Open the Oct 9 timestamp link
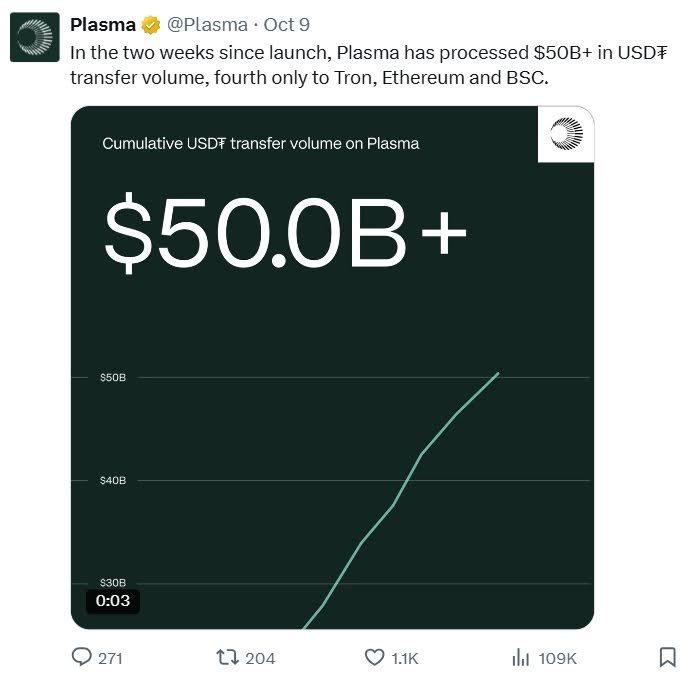Screen dimensions: 687x683 pyautogui.click(x=286, y=25)
